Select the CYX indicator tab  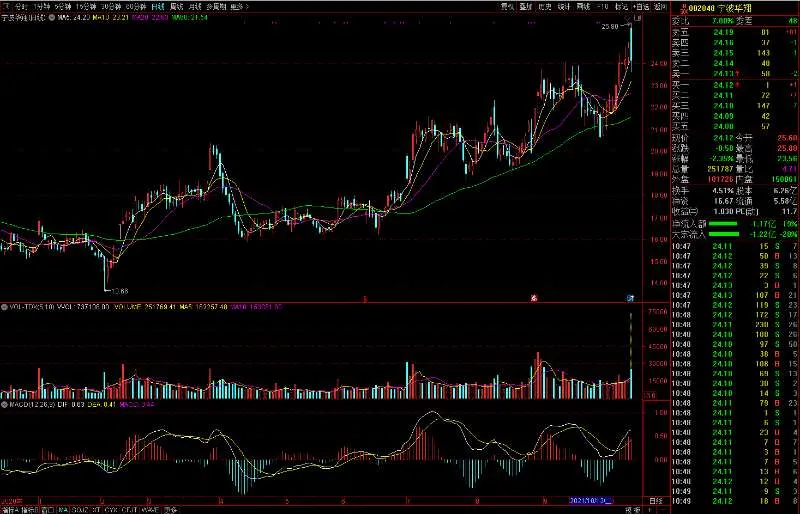point(111,510)
